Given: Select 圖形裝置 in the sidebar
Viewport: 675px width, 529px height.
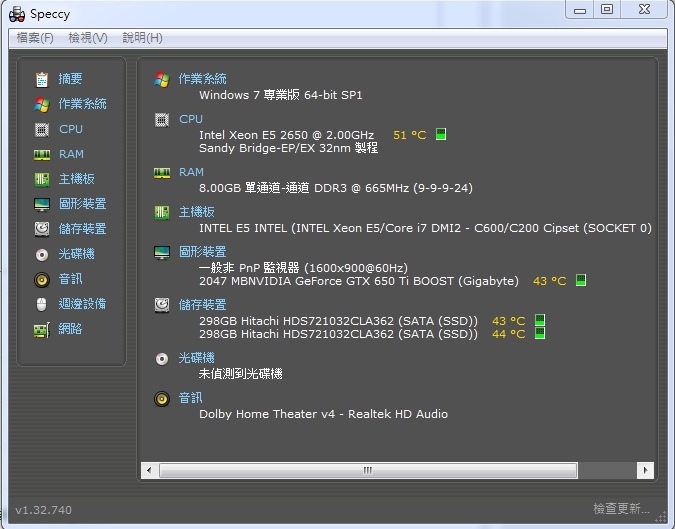Looking at the screenshot, I should coord(82,204).
